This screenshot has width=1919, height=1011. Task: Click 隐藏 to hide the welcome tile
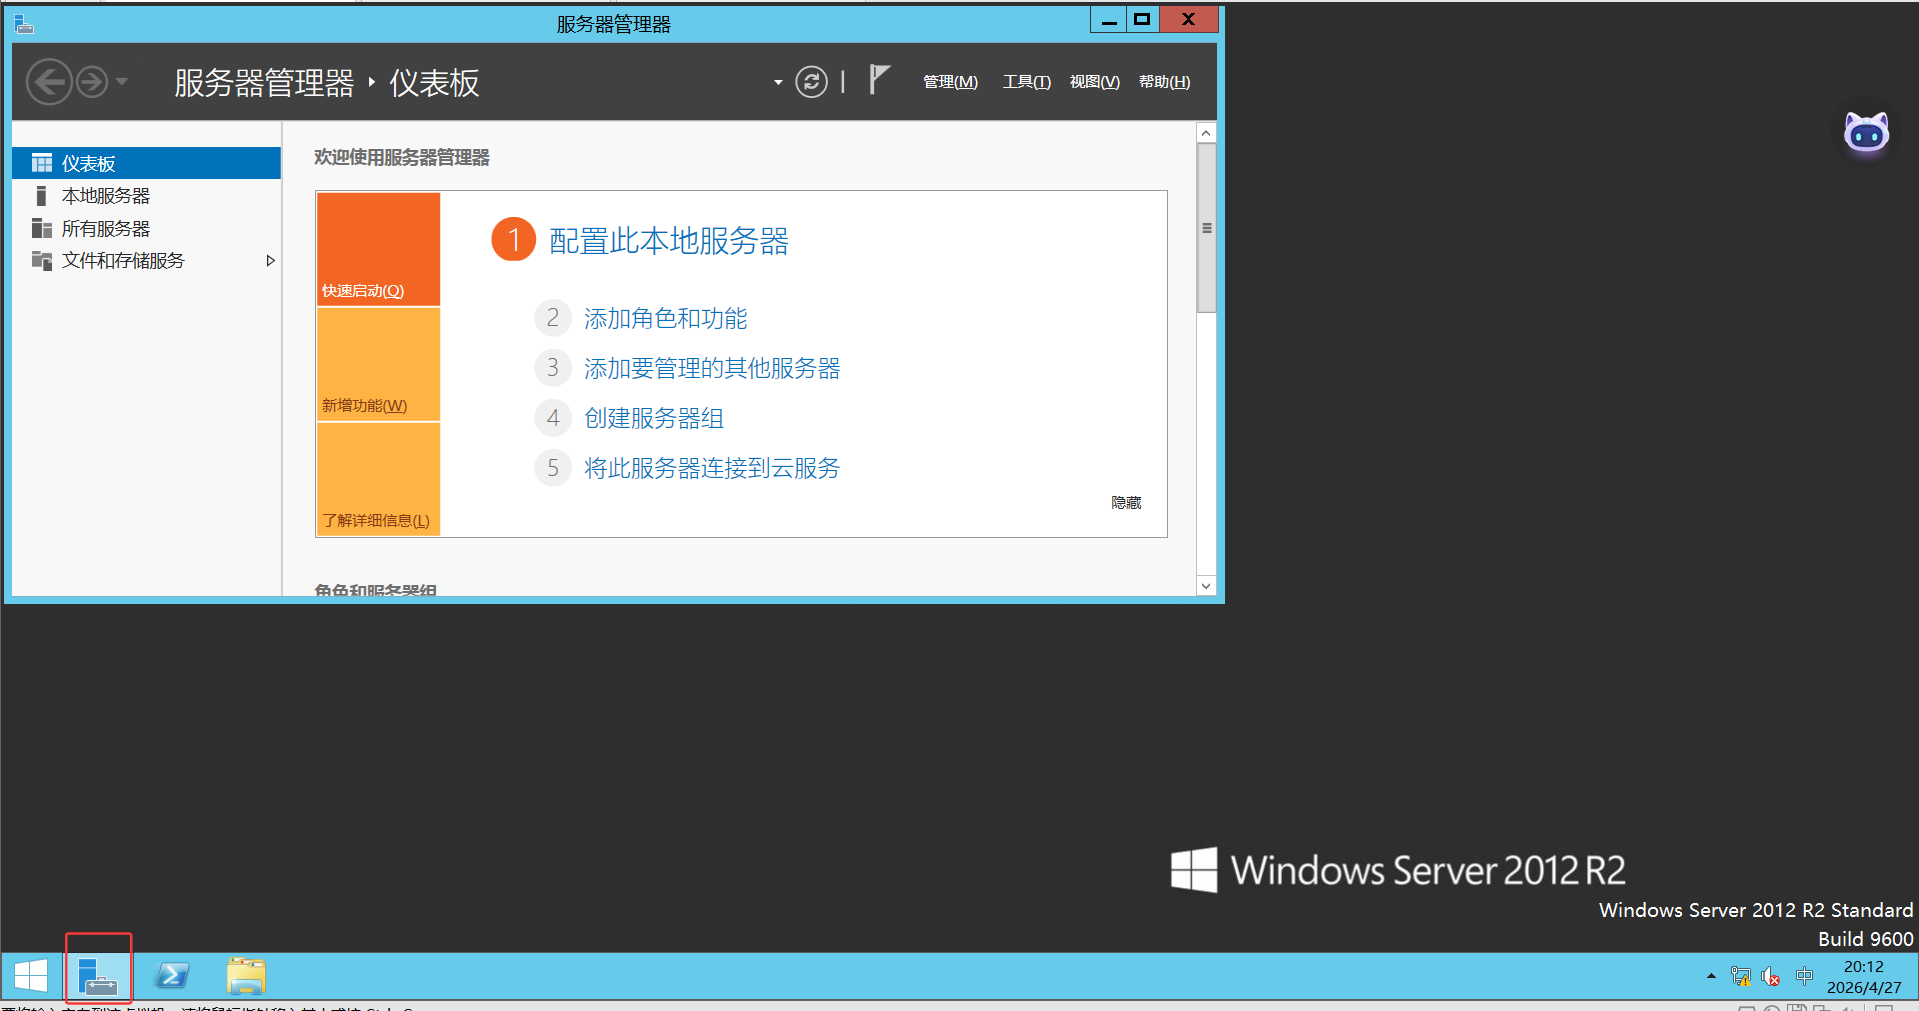click(x=1126, y=503)
